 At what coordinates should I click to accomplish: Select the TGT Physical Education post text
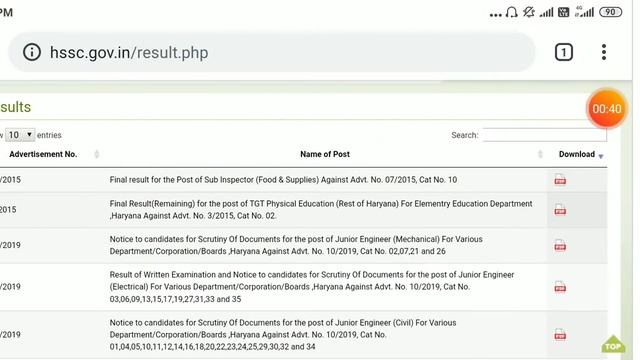pos(321,210)
